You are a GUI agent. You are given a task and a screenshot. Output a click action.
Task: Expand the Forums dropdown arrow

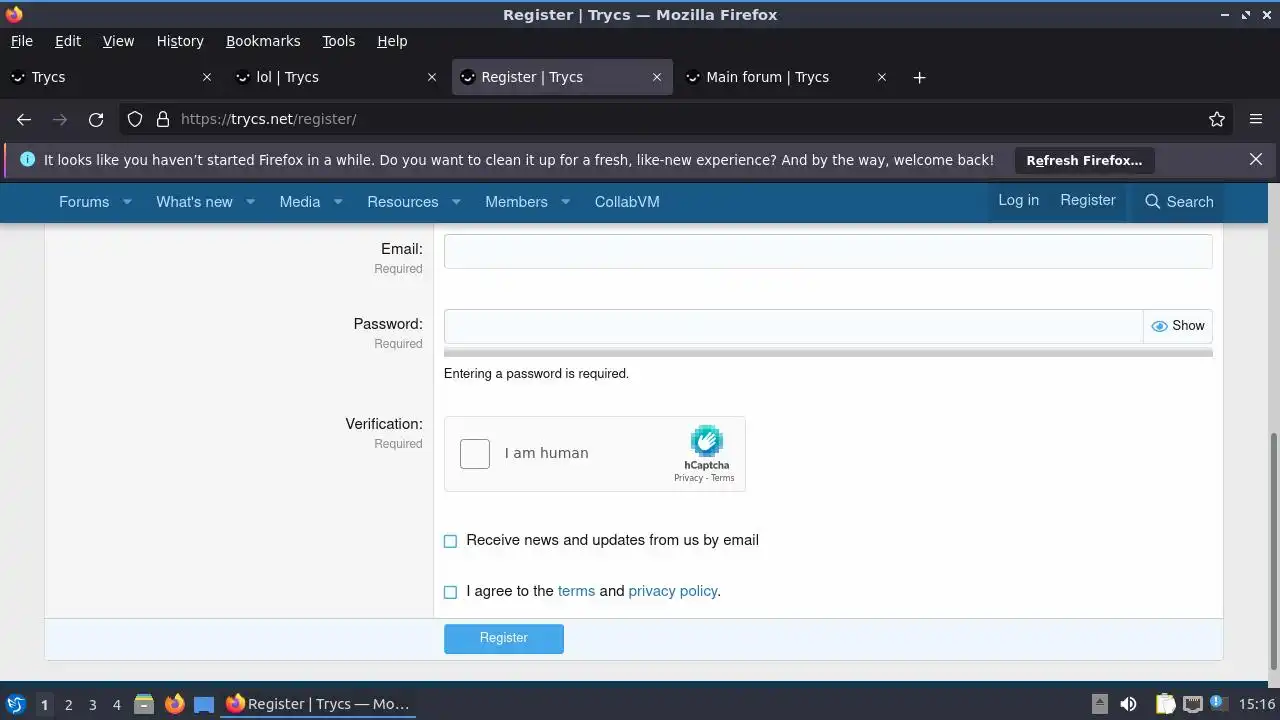click(x=127, y=202)
